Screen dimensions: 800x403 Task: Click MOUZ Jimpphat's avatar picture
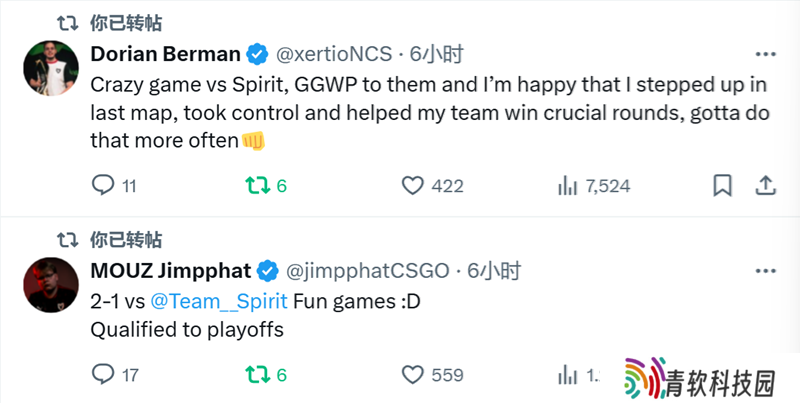pyautogui.click(x=51, y=285)
